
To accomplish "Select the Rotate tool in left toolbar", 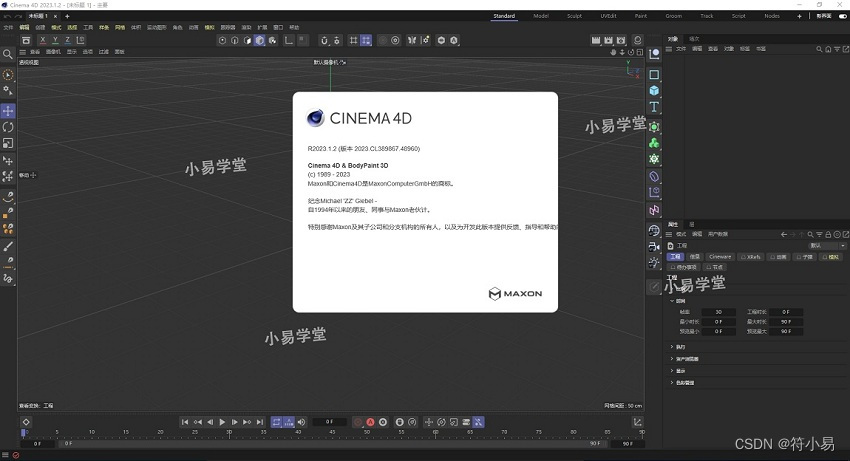I will click(x=8, y=127).
